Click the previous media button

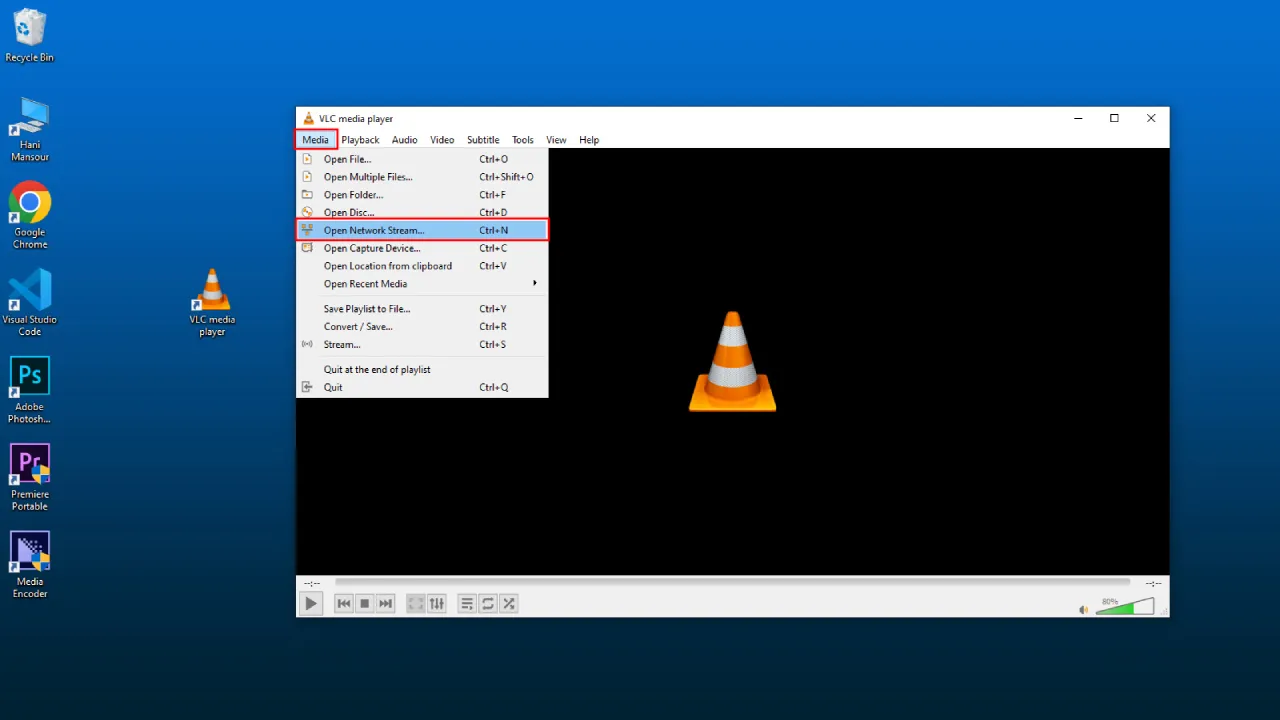[x=344, y=603]
